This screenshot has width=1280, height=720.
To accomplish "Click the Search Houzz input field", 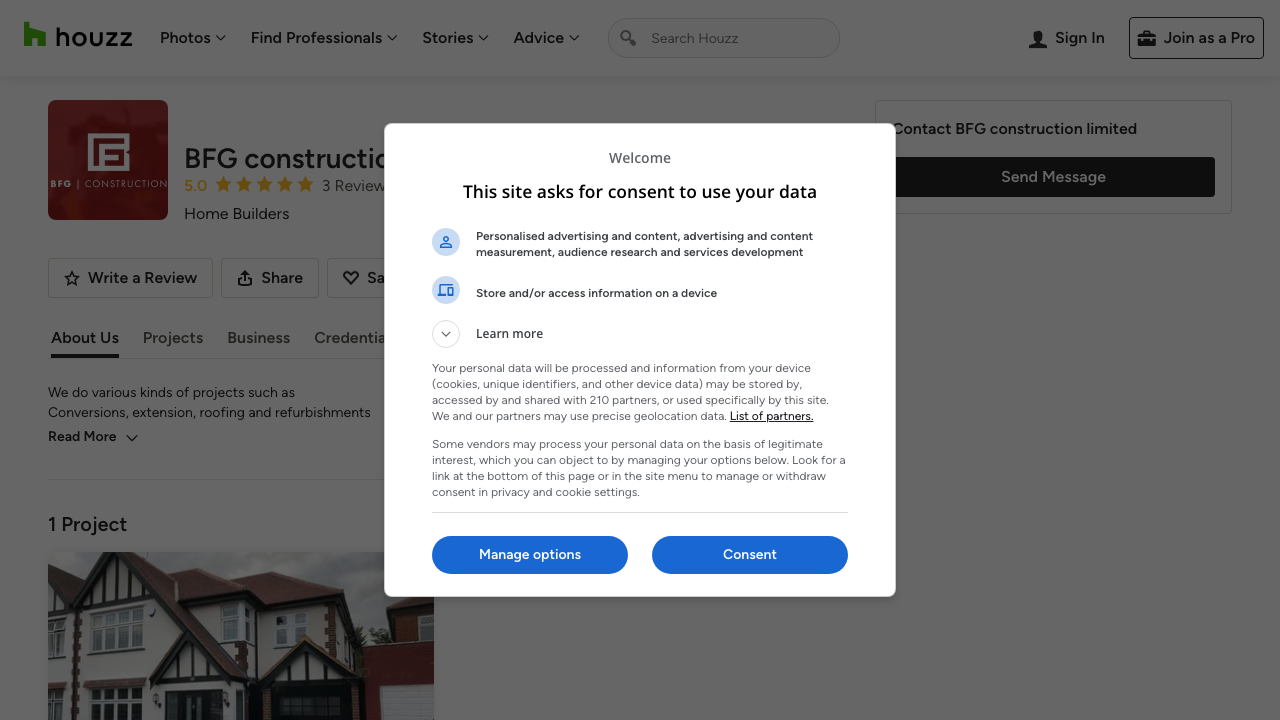I will coord(738,38).
